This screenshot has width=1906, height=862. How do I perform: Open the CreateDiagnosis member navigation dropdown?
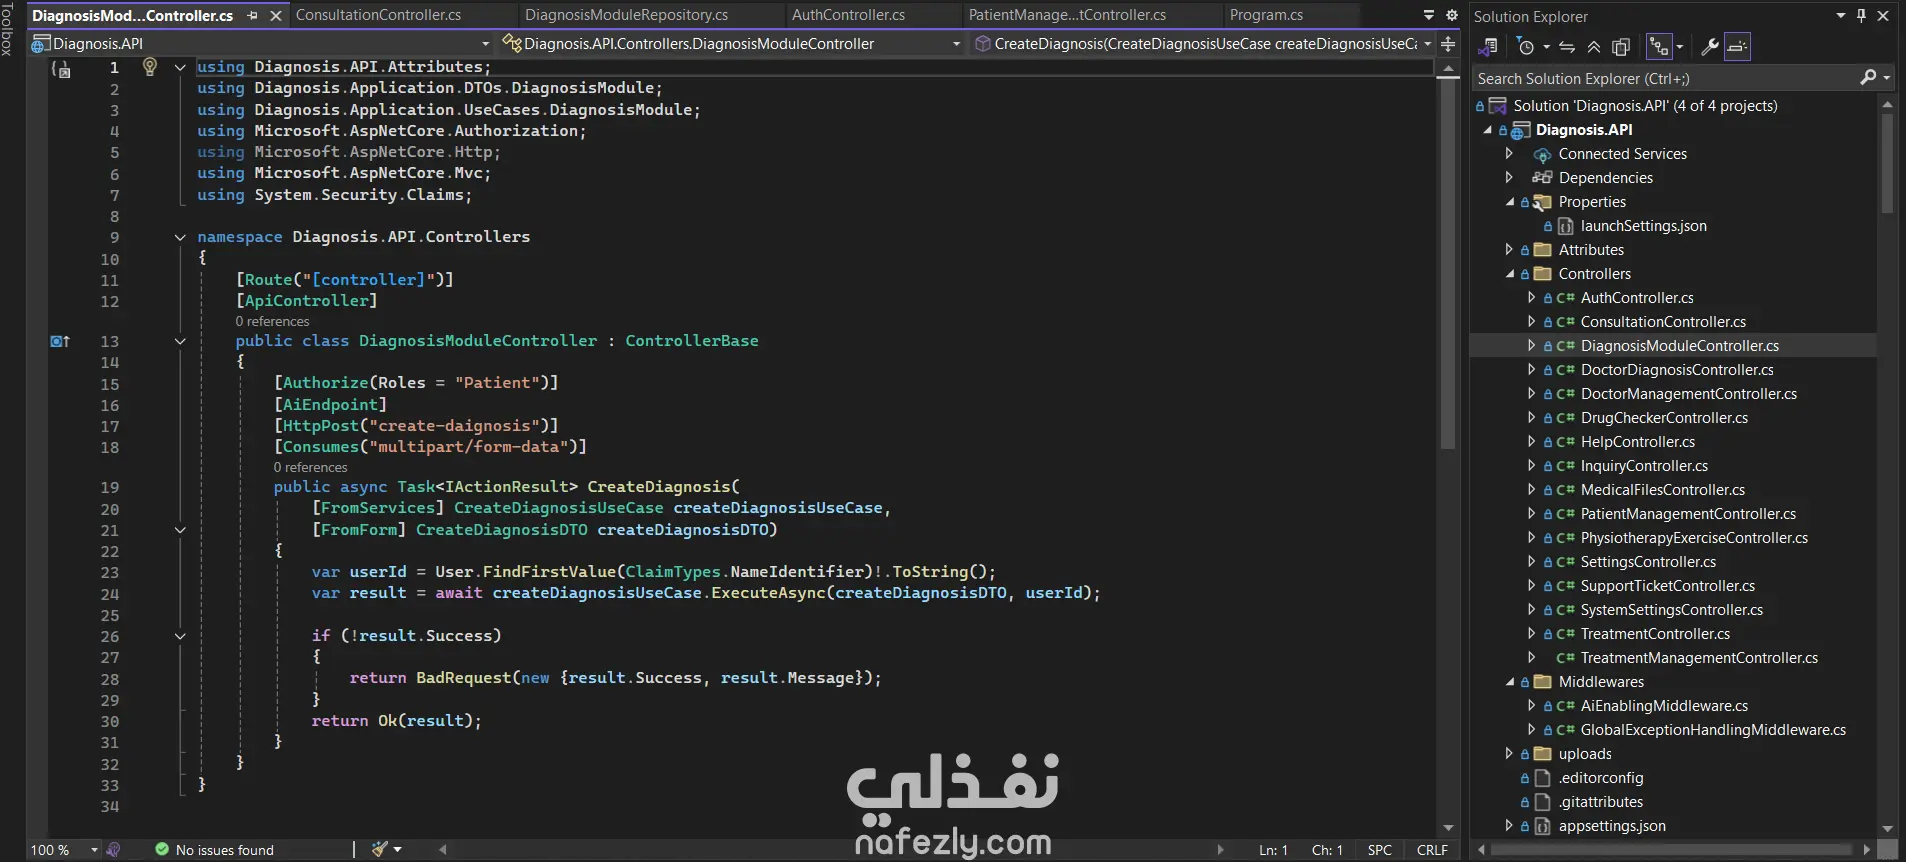coord(1427,44)
